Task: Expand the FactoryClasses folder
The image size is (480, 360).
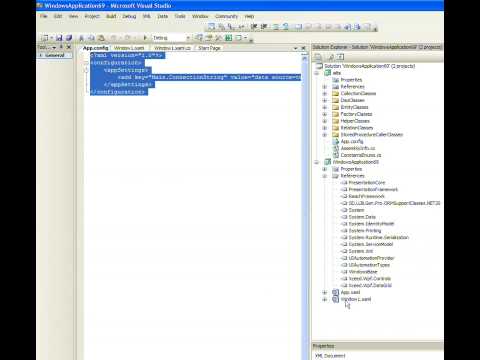Action: coord(325,114)
